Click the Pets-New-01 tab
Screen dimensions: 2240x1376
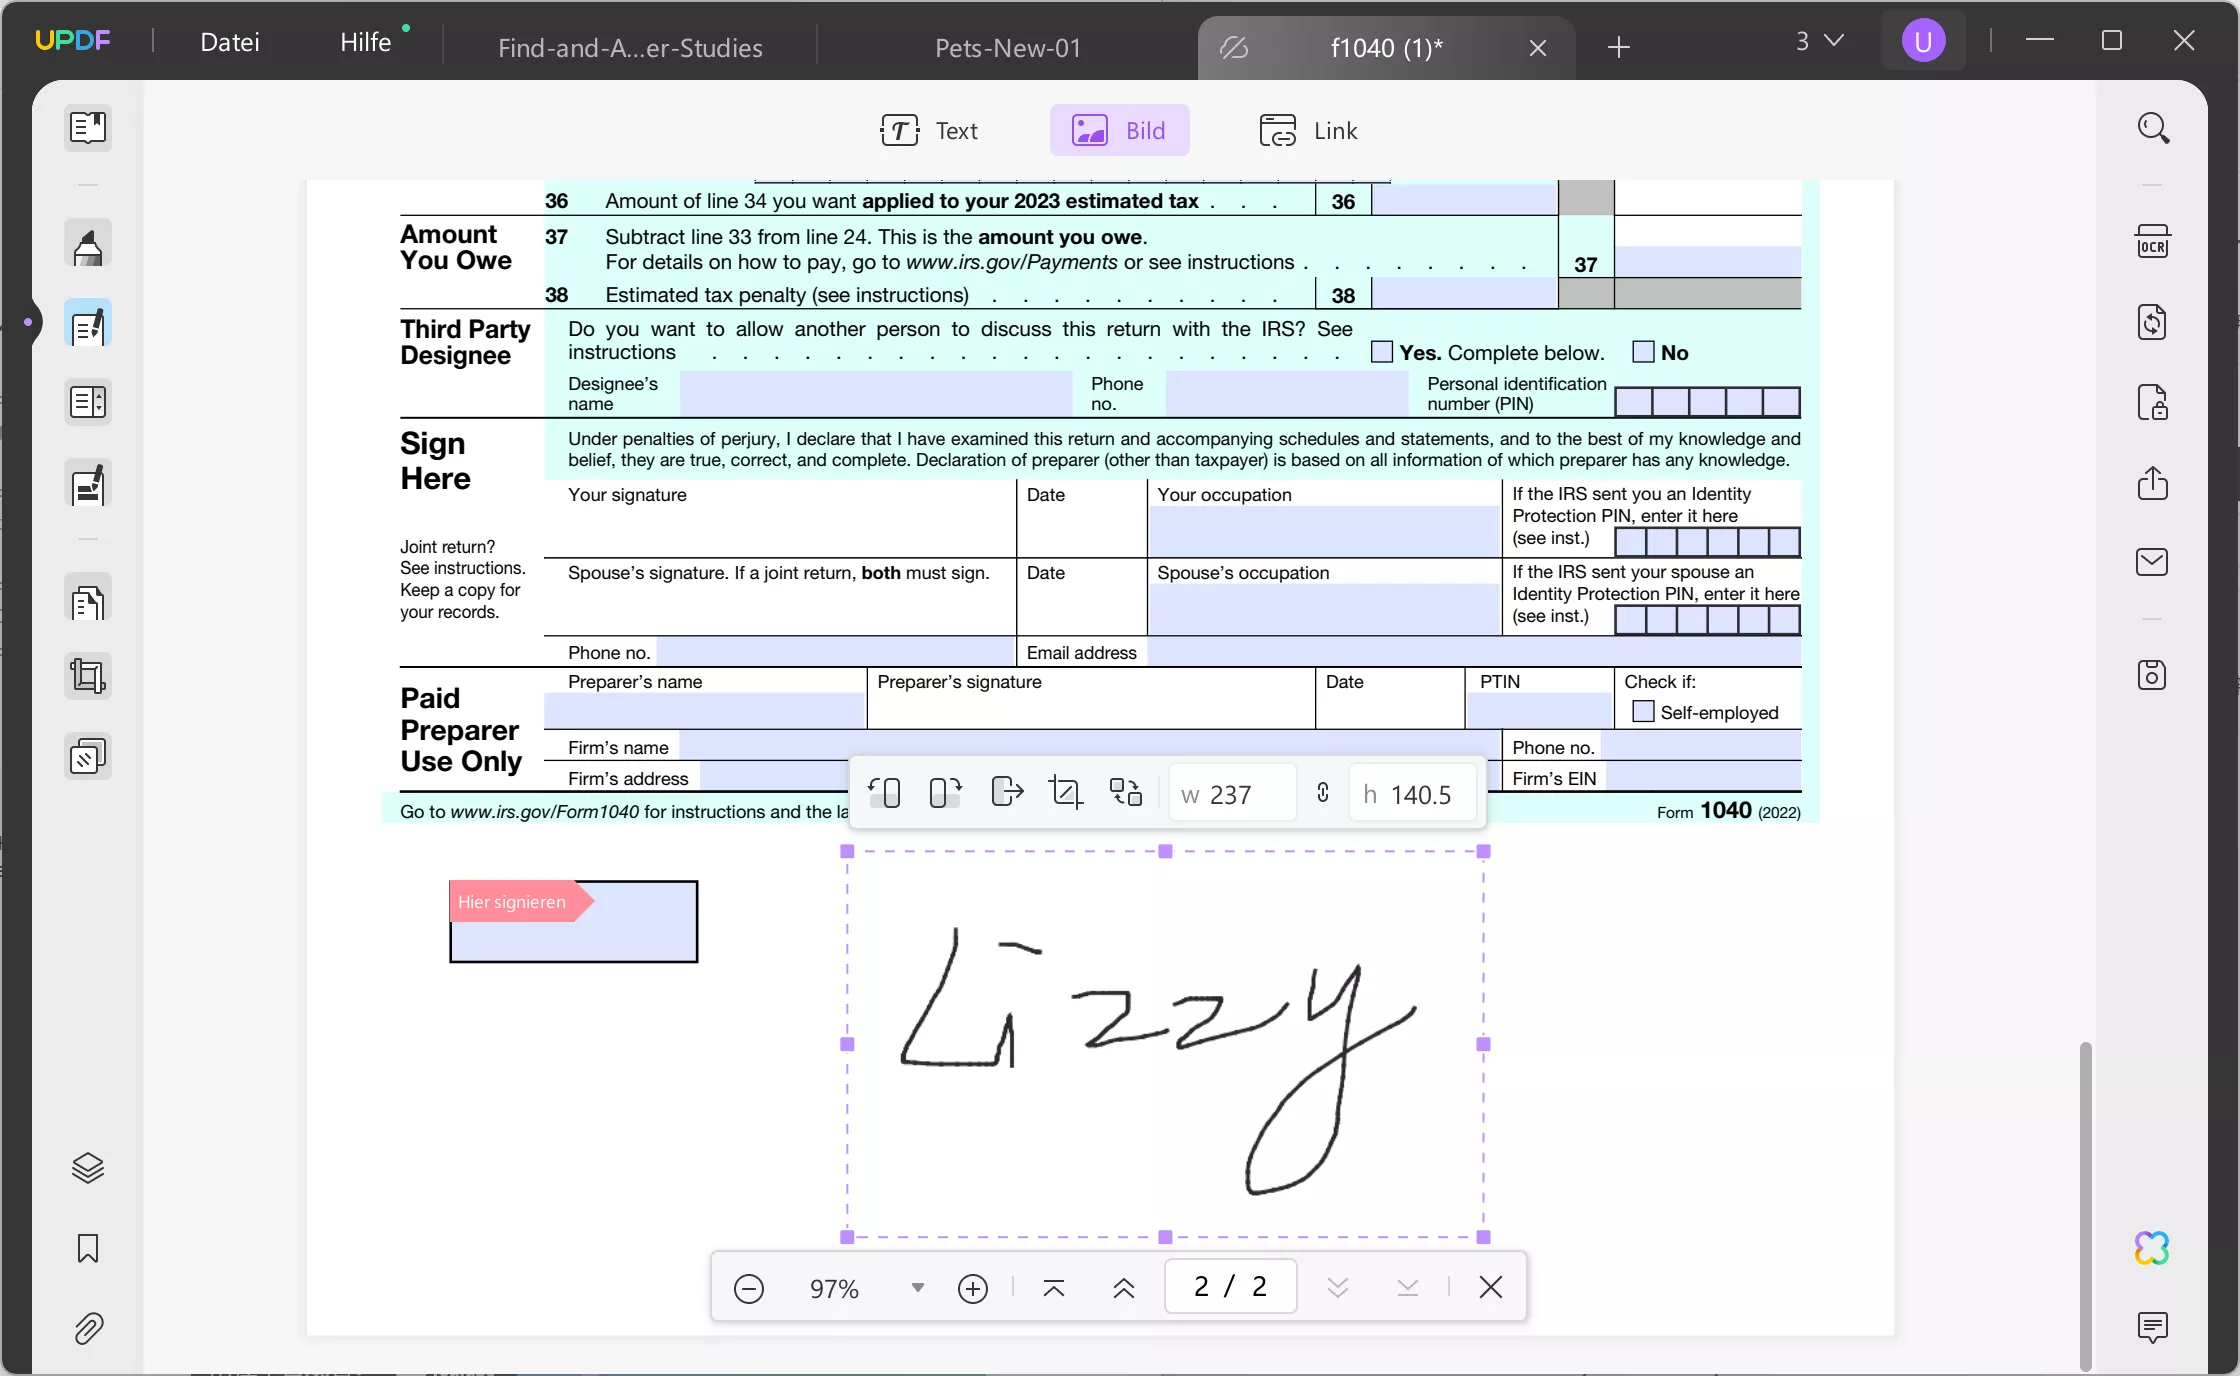pyautogui.click(x=1008, y=46)
